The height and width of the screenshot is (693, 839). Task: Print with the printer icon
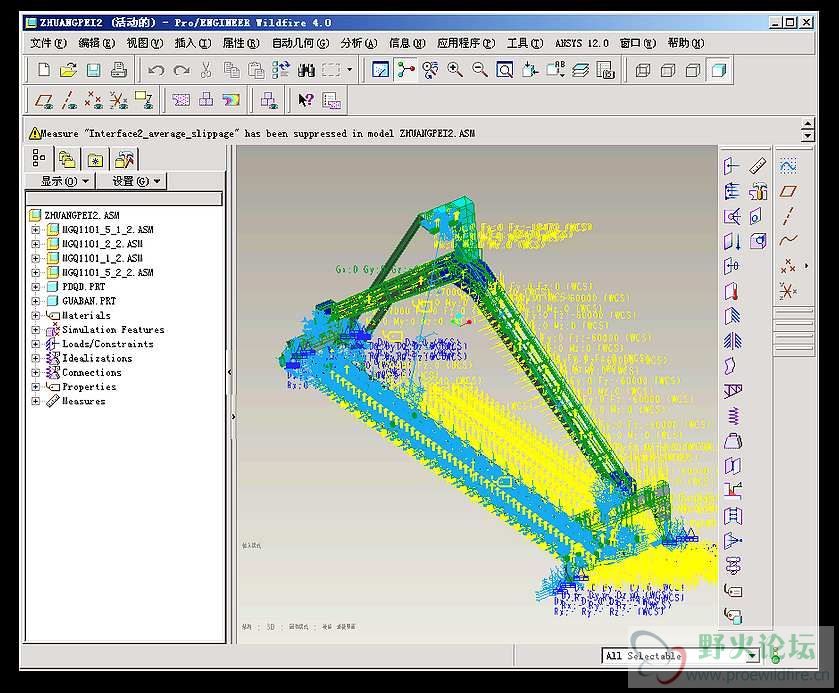[x=118, y=70]
